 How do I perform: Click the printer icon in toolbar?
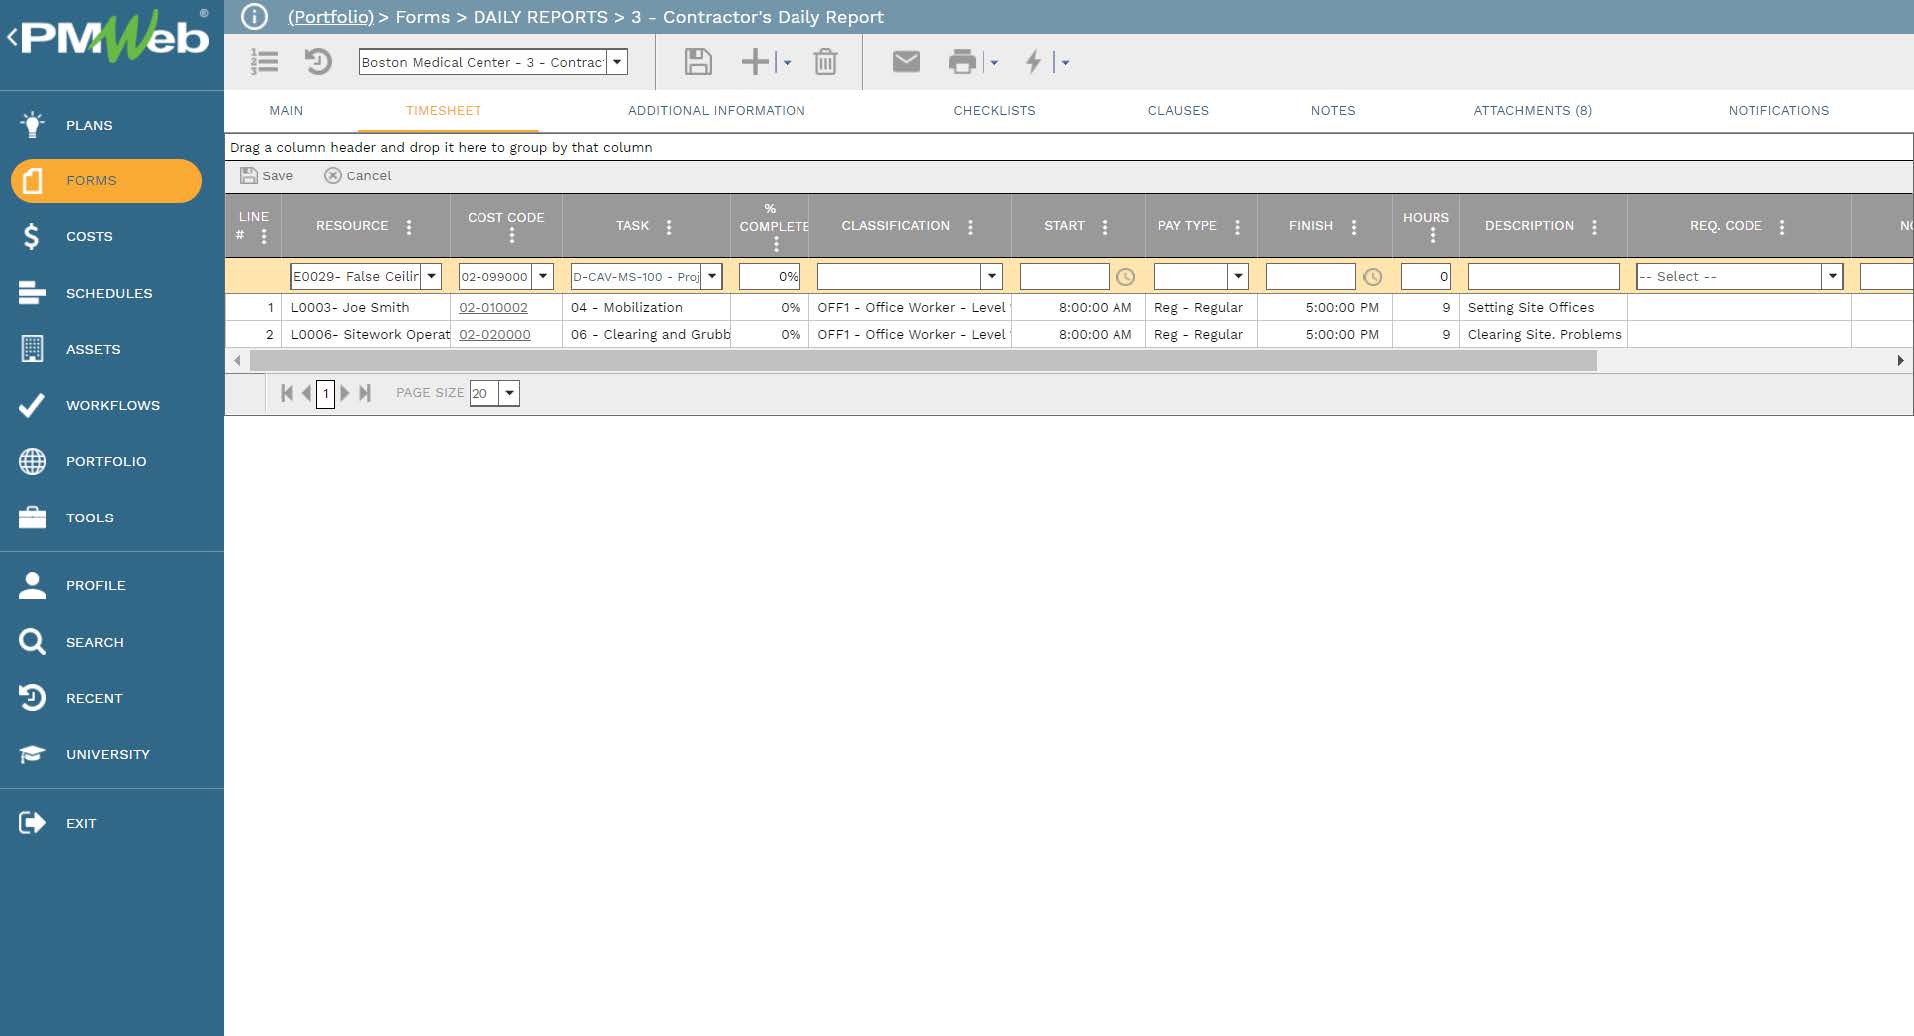click(962, 62)
